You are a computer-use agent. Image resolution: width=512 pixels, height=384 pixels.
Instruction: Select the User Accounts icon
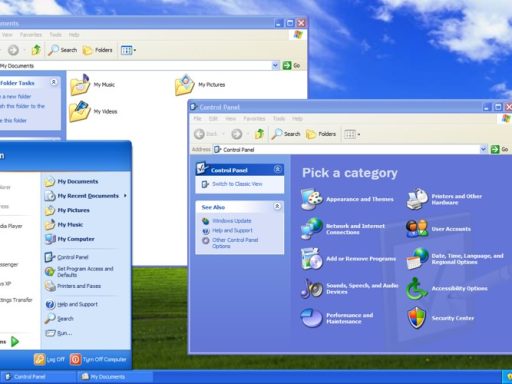417,229
